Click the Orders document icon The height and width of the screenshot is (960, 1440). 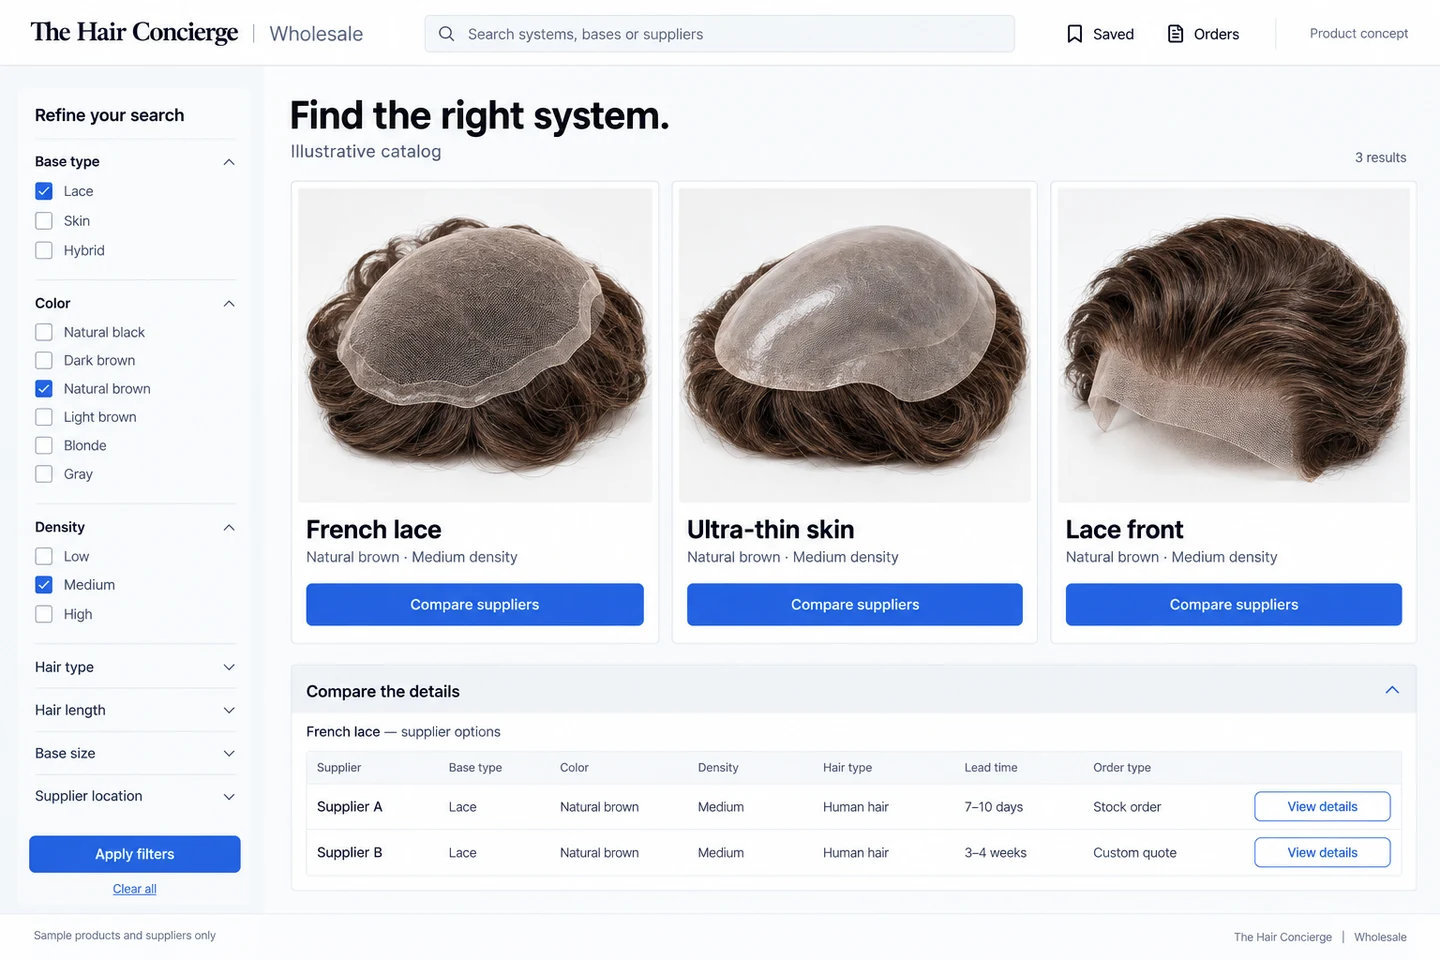click(x=1176, y=34)
